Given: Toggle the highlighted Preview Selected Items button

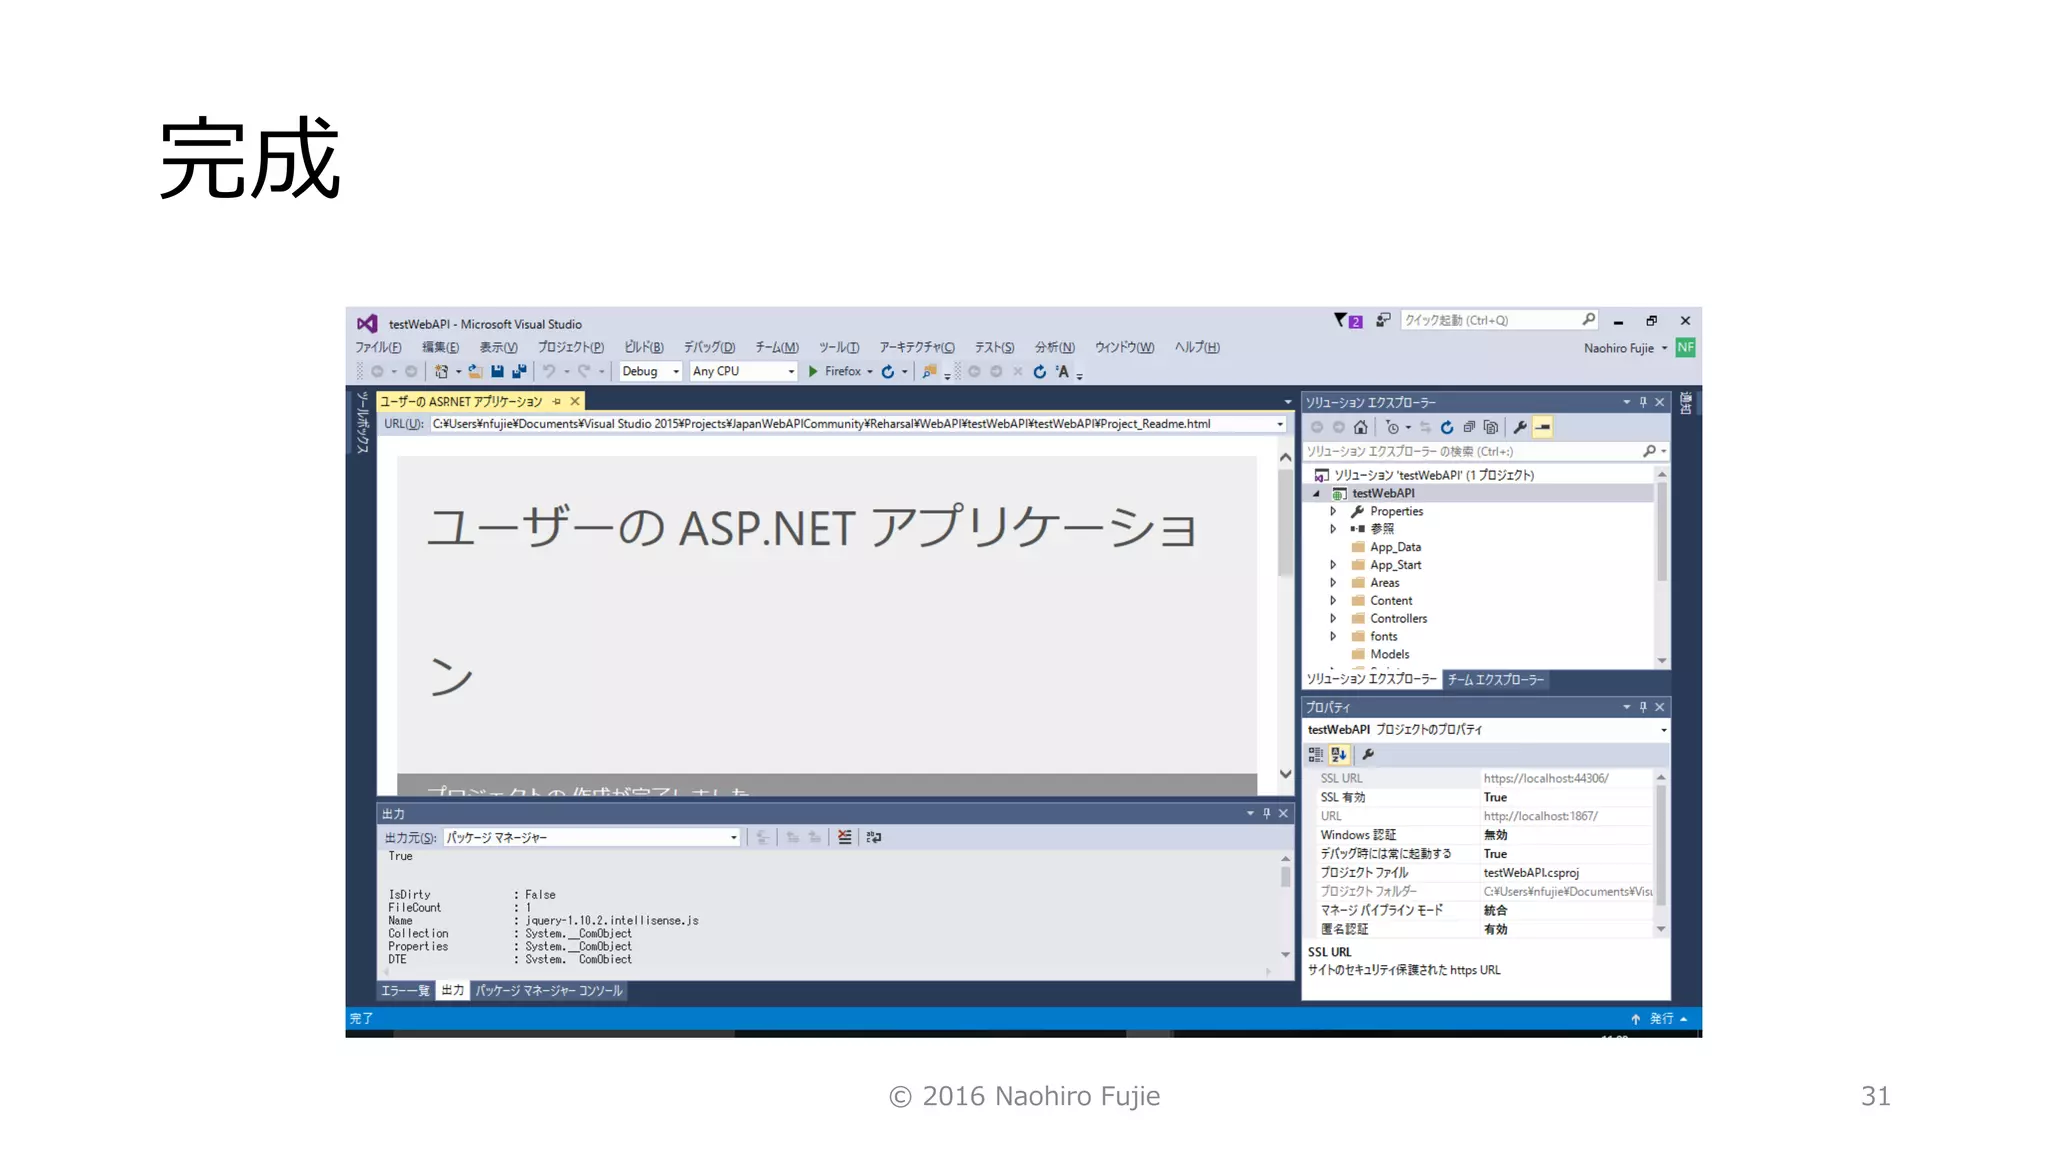Looking at the screenshot, I should point(1543,427).
